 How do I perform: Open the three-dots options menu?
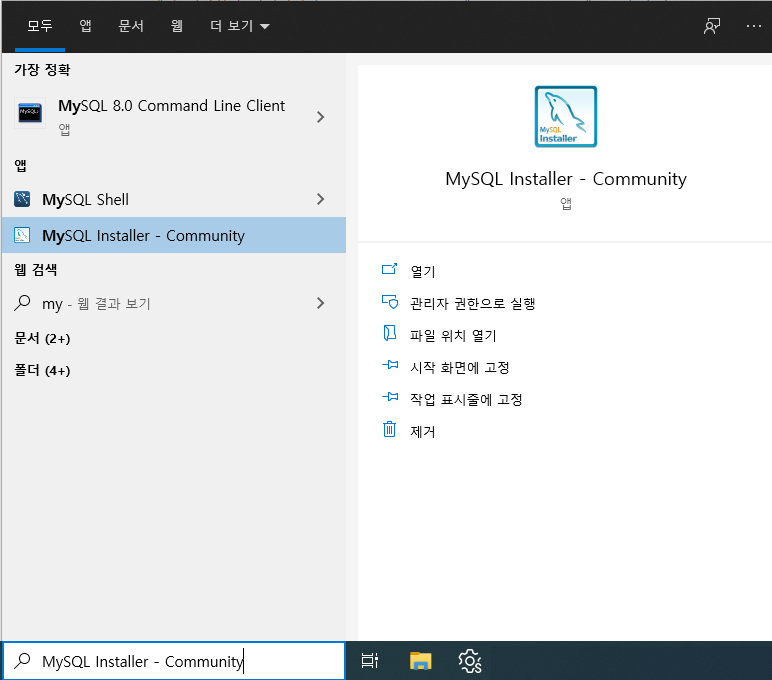(x=753, y=26)
